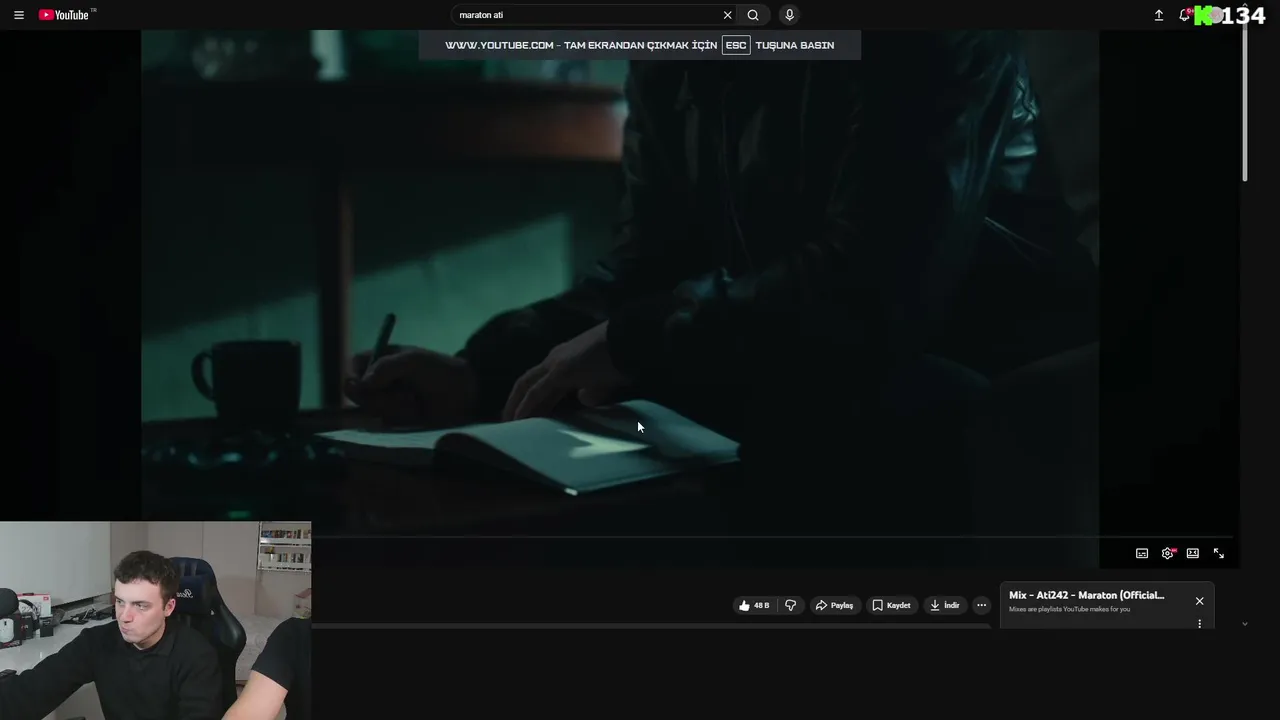Clear the search box text with X

click(x=727, y=15)
